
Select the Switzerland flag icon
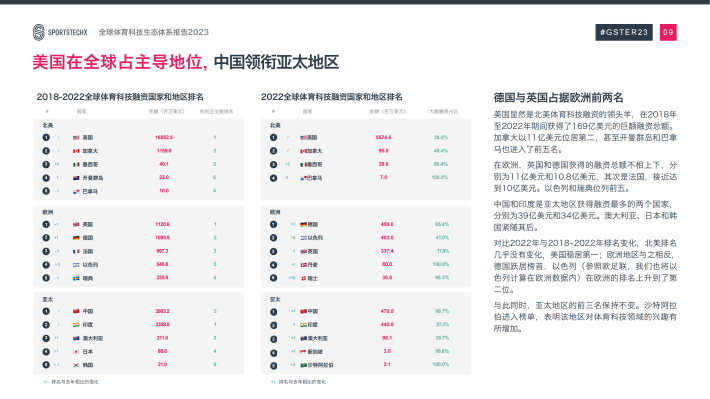click(x=303, y=278)
